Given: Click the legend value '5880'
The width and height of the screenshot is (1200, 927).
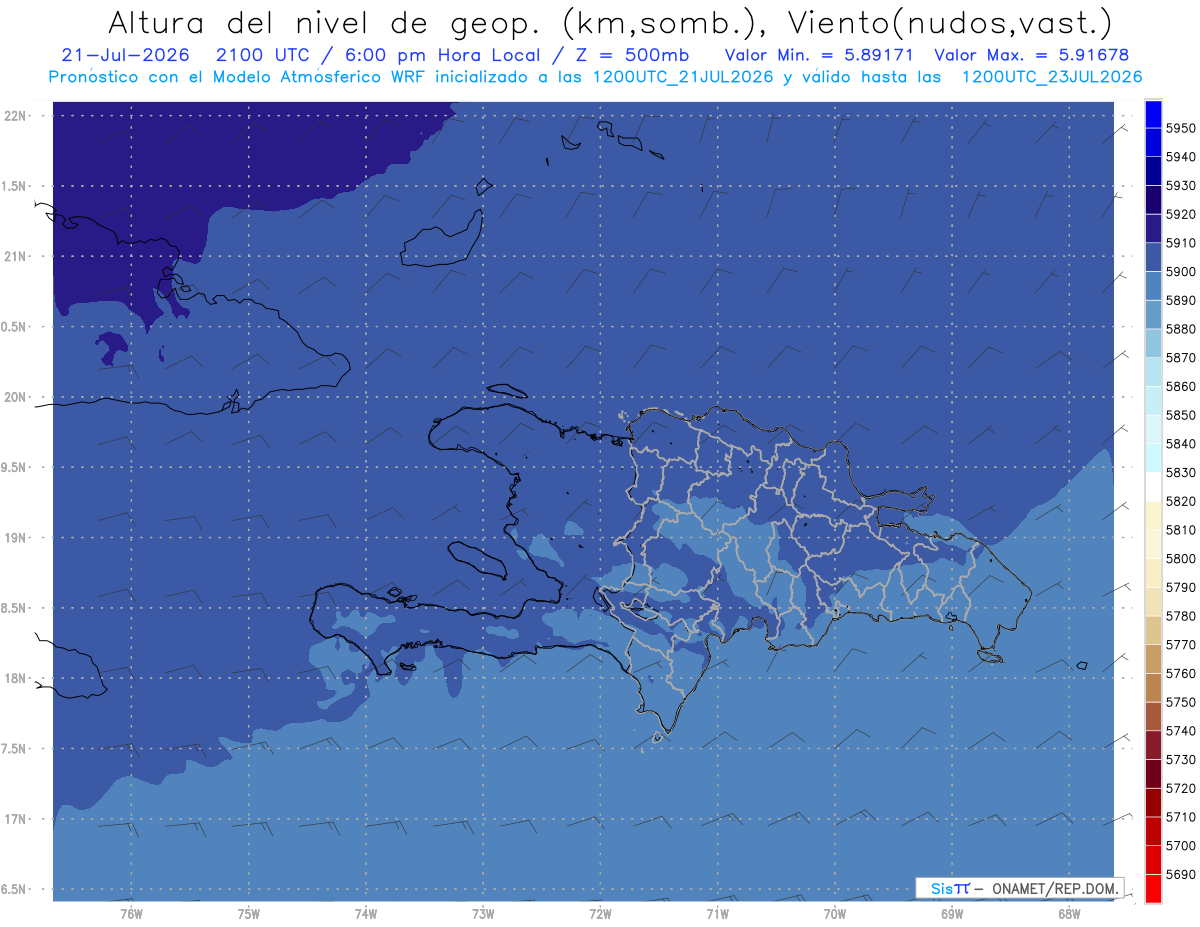Looking at the screenshot, I should (x=1180, y=329).
